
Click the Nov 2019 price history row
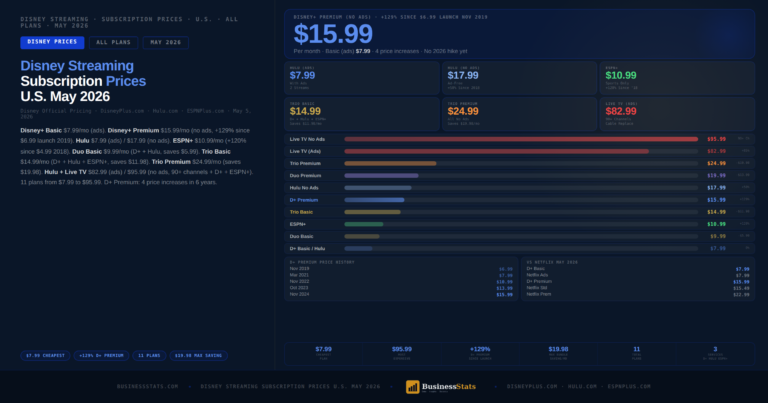[x=401, y=269]
